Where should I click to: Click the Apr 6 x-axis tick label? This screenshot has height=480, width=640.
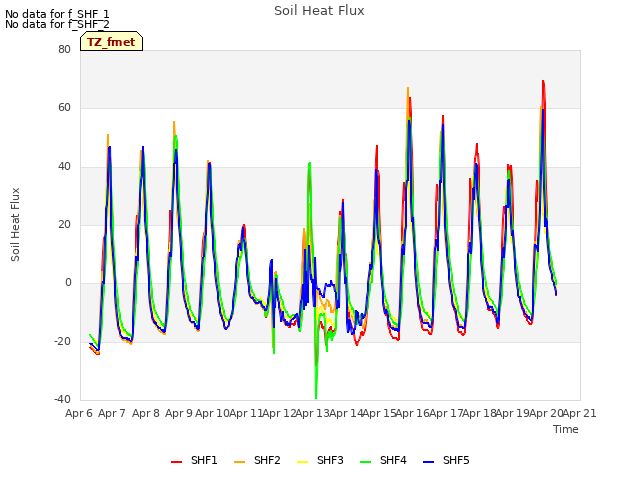(x=79, y=413)
